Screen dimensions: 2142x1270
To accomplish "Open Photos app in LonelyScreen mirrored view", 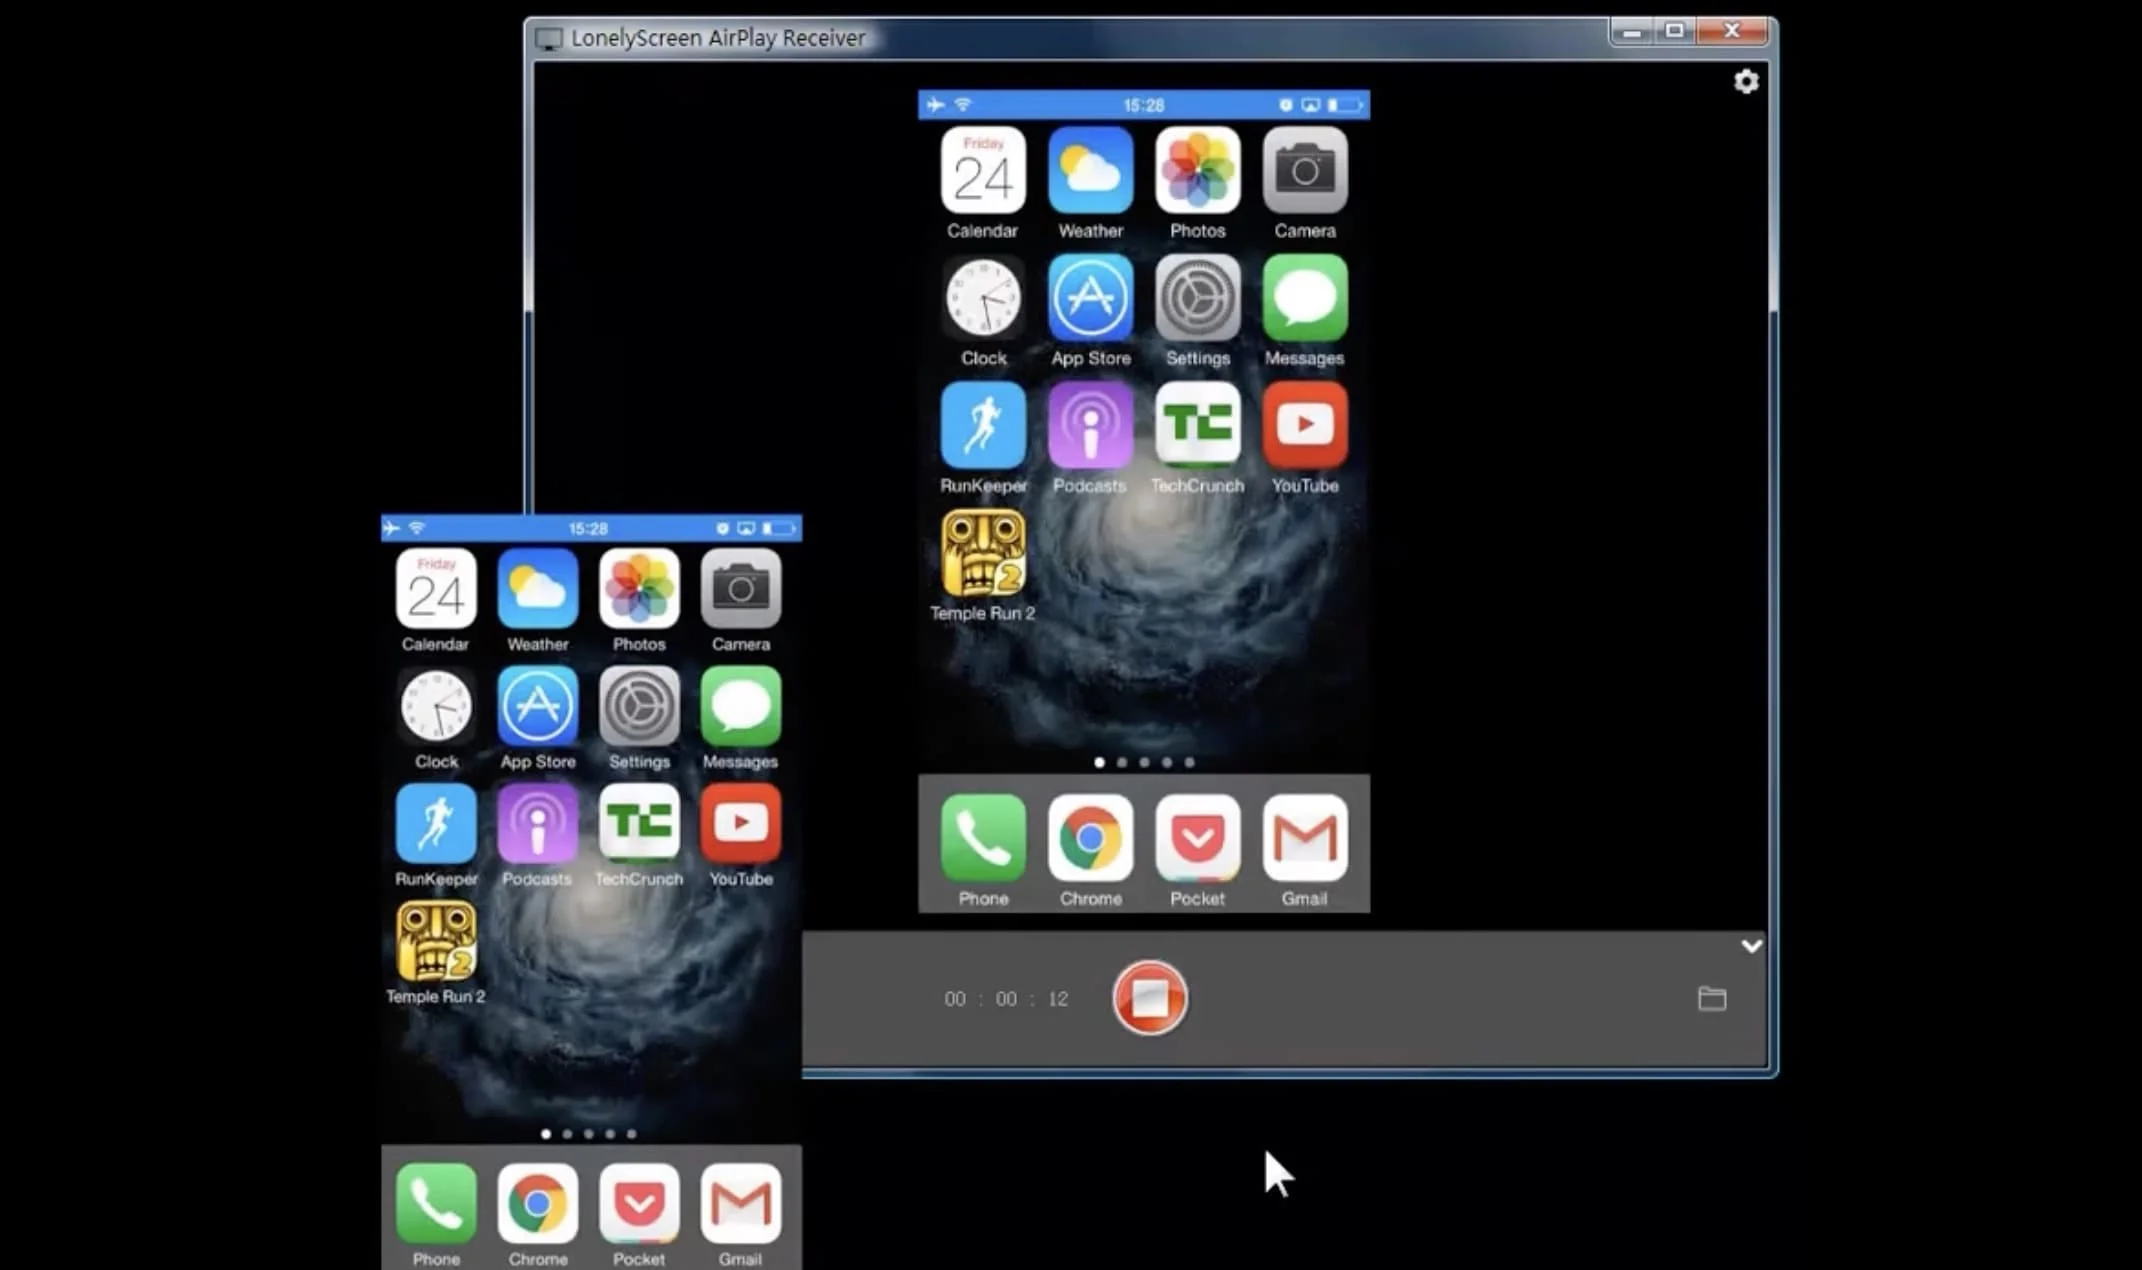I will click(x=1197, y=170).
